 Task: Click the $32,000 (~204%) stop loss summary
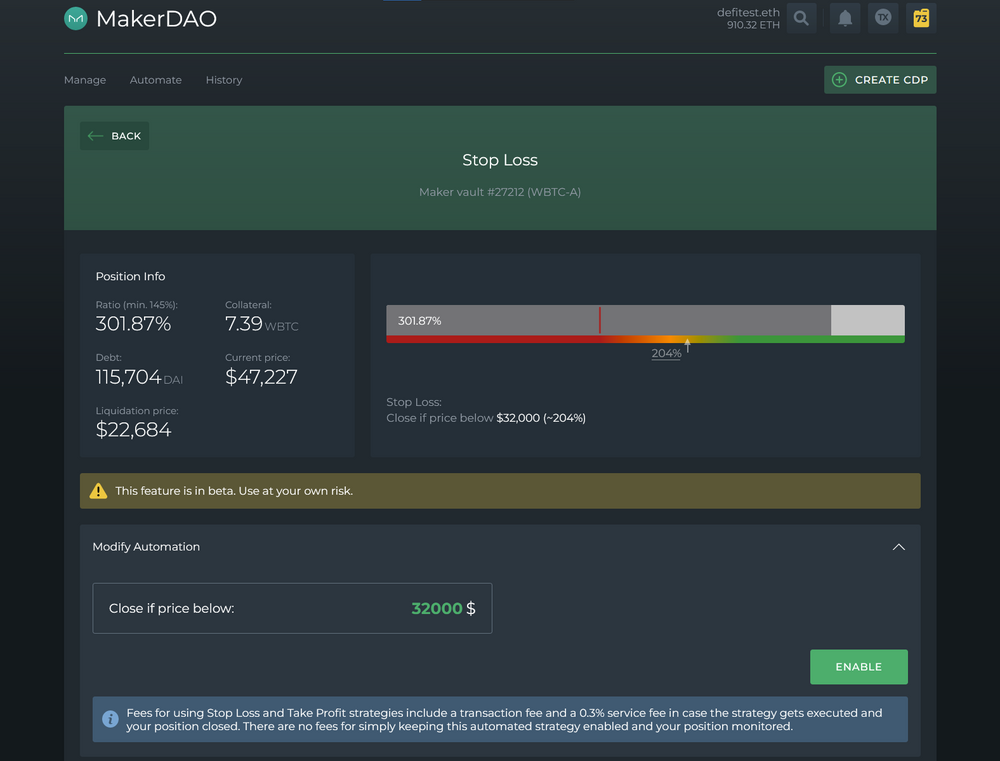tap(541, 418)
